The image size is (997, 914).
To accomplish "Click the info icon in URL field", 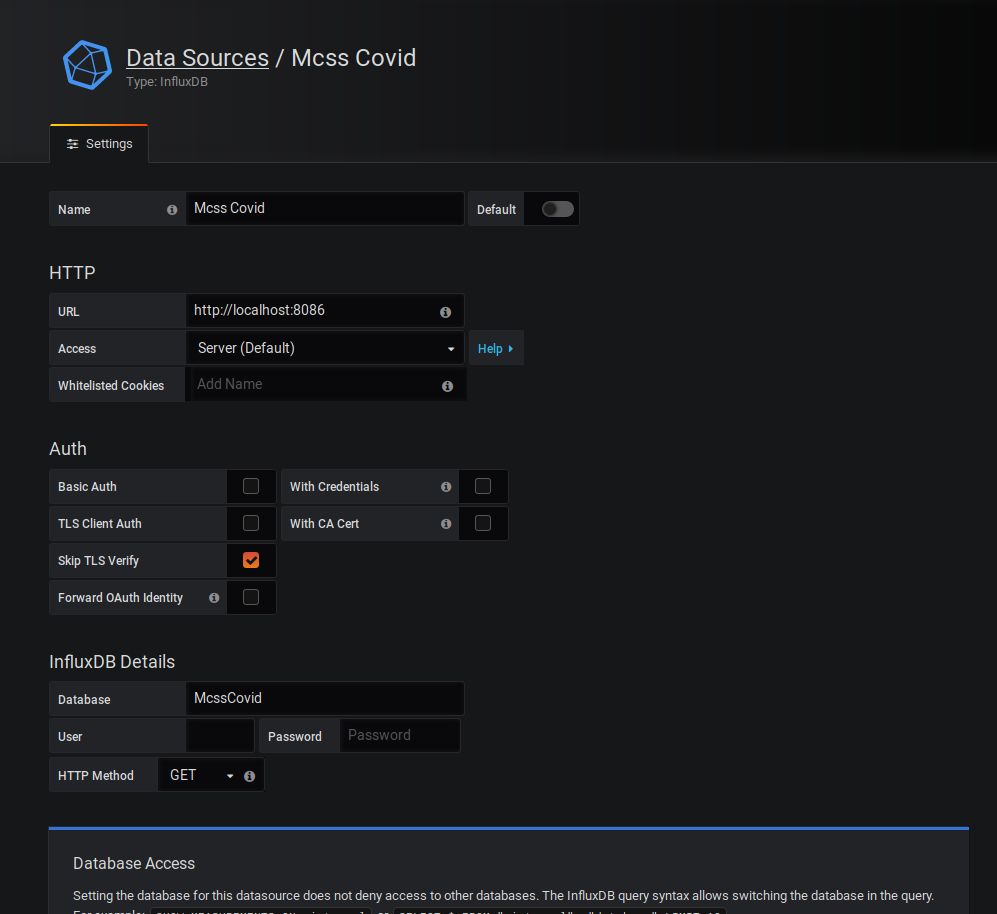I will [446, 312].
